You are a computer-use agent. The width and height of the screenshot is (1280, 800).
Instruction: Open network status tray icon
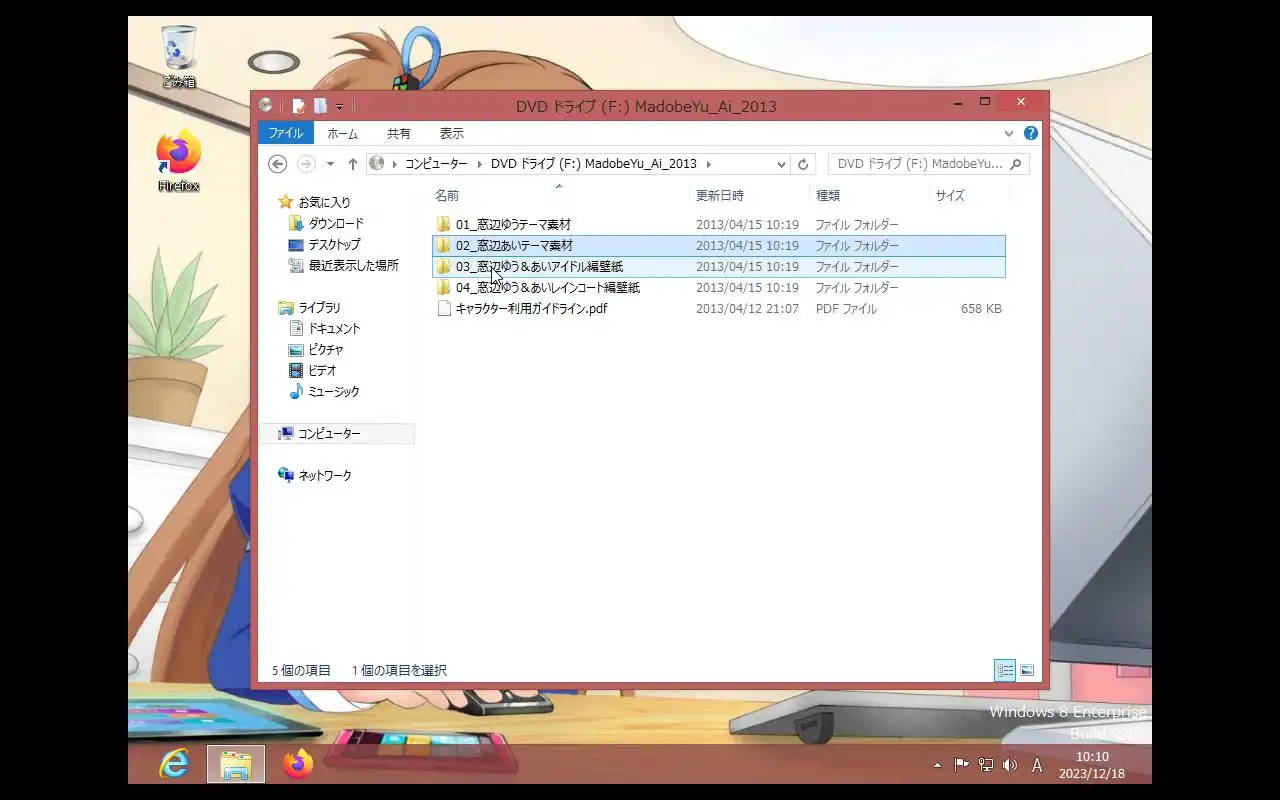tap(985, 765)
